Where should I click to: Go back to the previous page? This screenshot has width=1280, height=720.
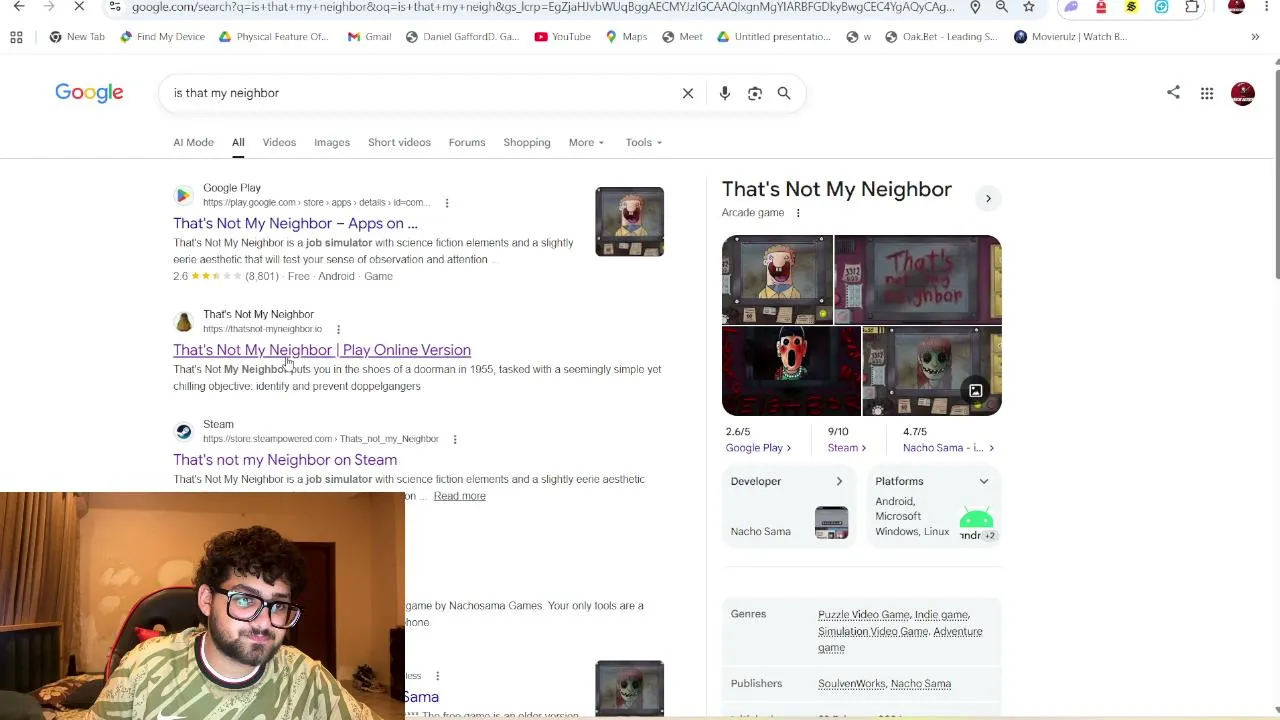point(19,7)
